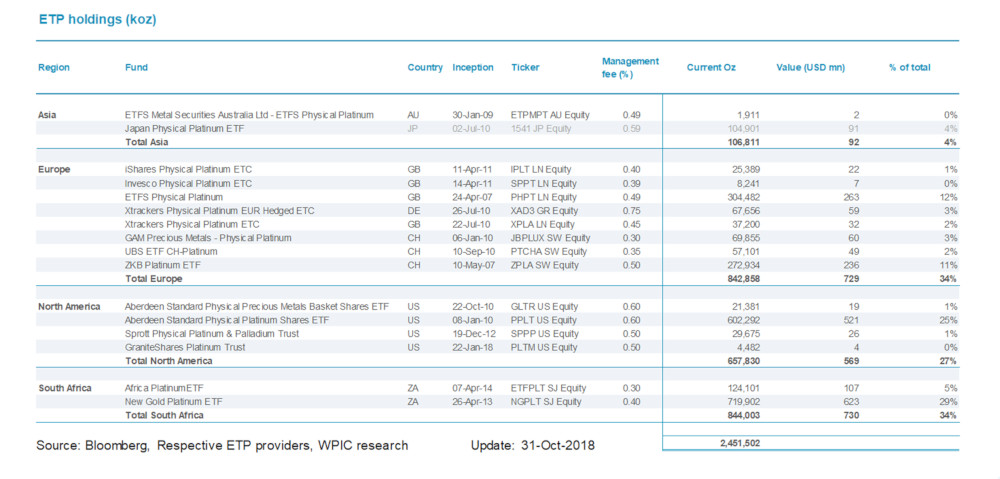
Task: Click the 'Source: Bloomberg' footnote text
Action: (222, 445)
